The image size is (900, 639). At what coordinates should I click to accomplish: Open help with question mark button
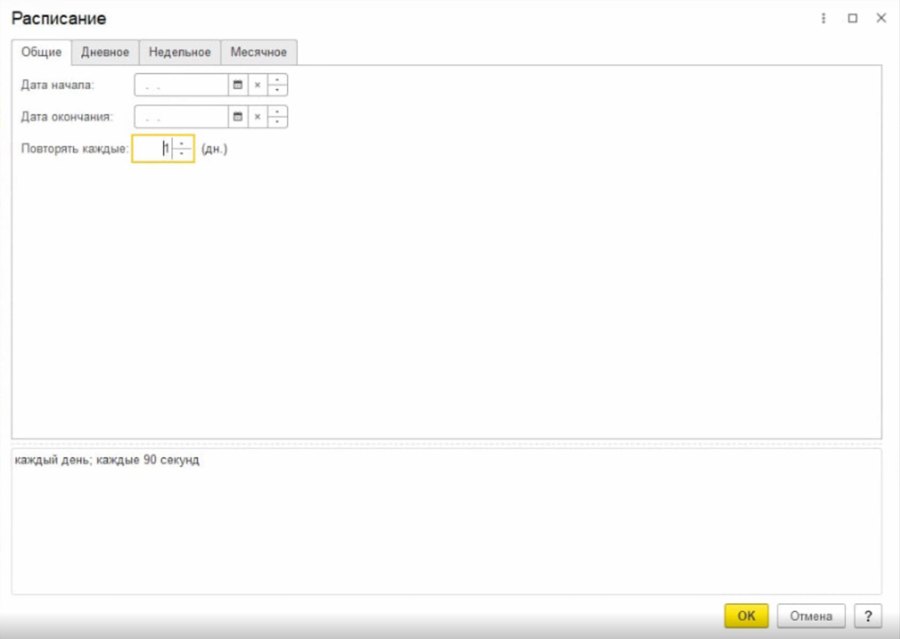pos(868,616)
